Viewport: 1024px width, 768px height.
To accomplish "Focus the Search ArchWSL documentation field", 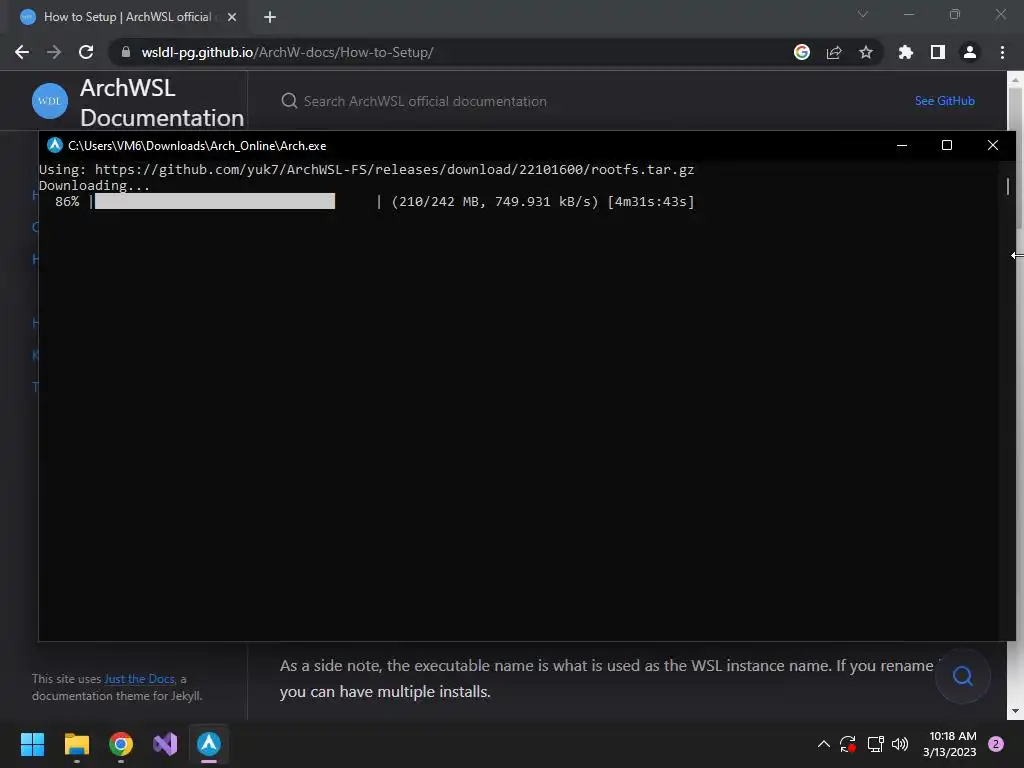I will click(425, 101).
